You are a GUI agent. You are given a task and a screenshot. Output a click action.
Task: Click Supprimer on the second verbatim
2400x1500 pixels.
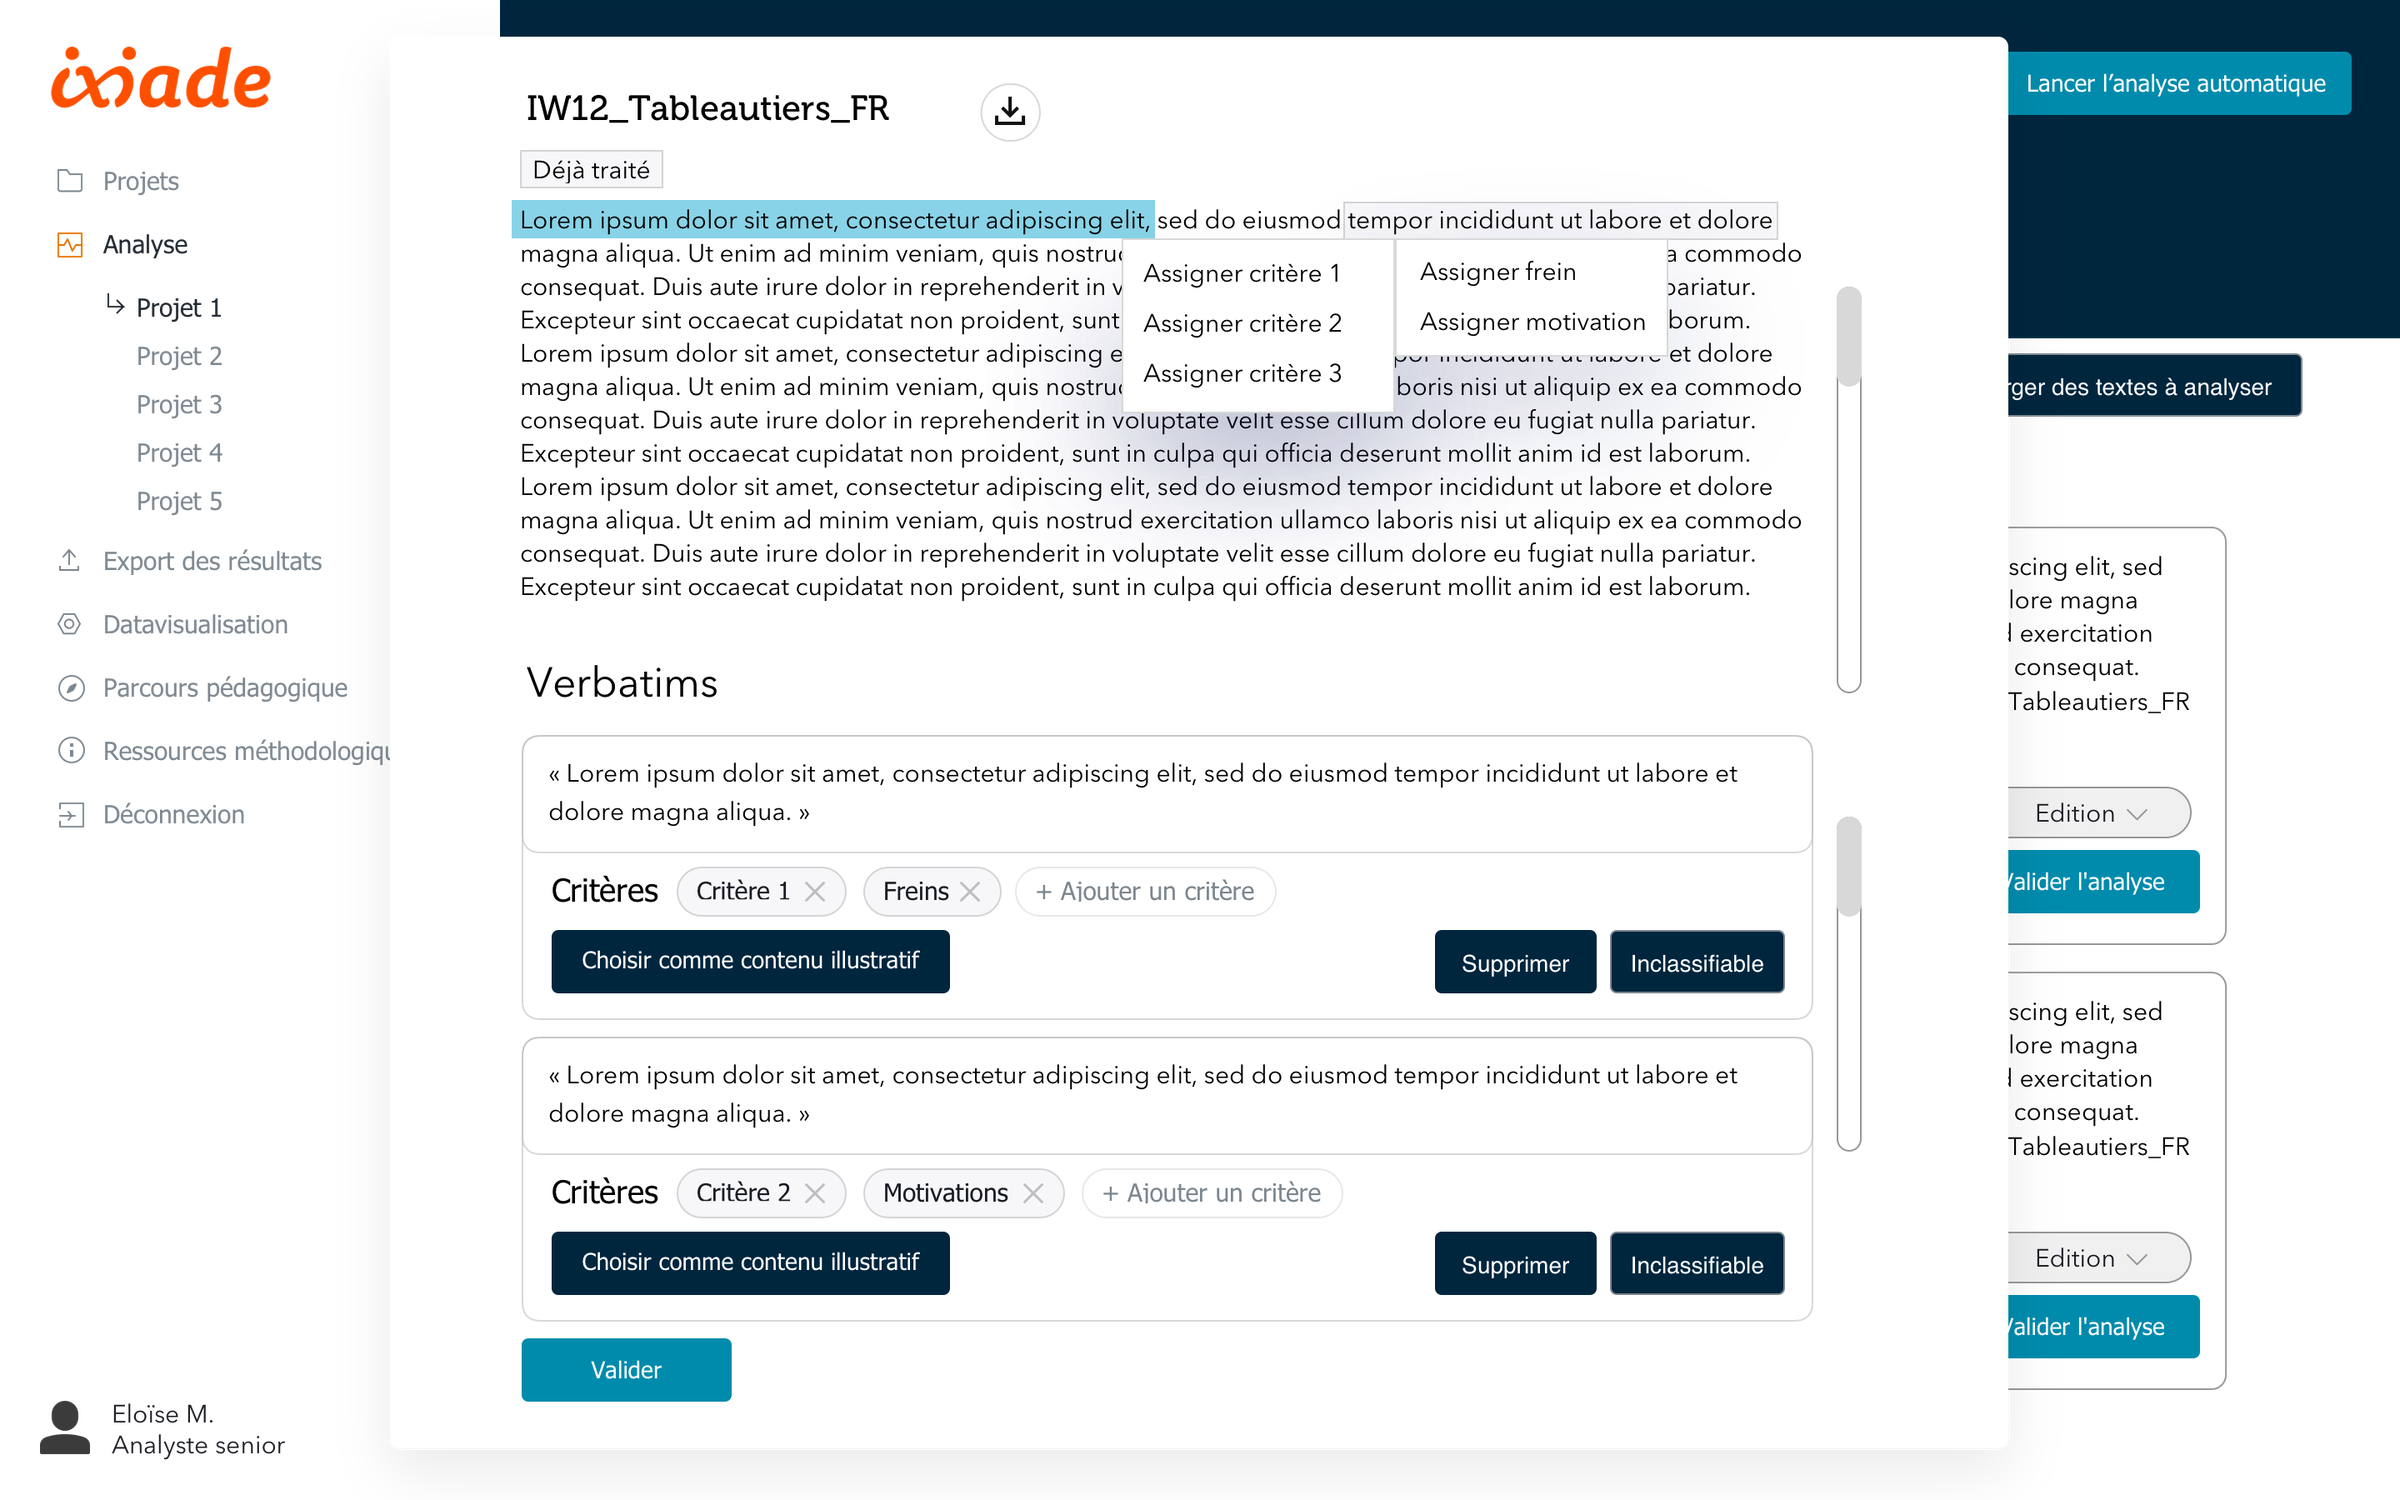(x=1514, y=1265)
